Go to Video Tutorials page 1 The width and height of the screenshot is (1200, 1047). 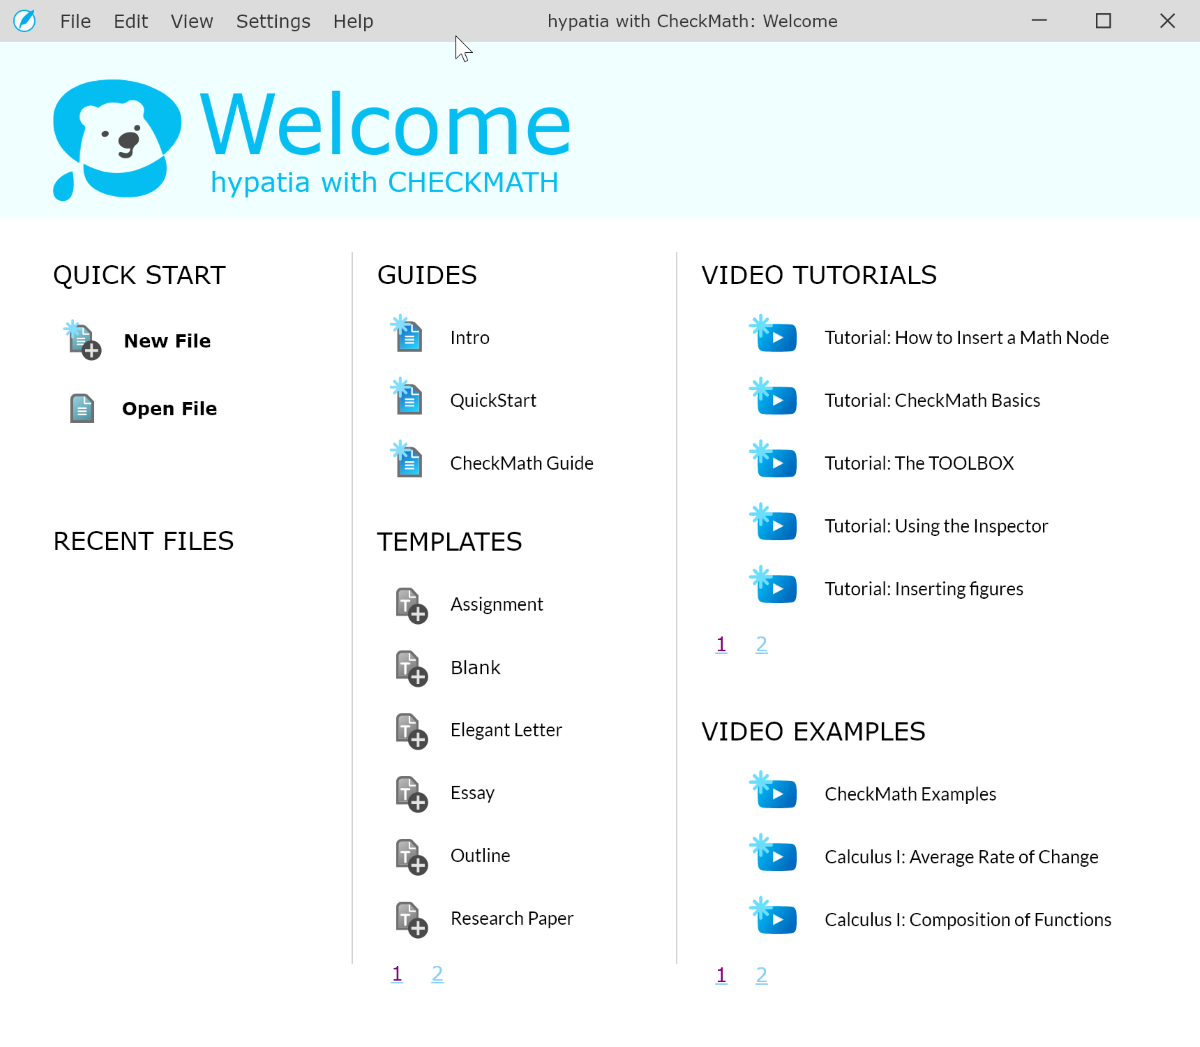[721, 645]
